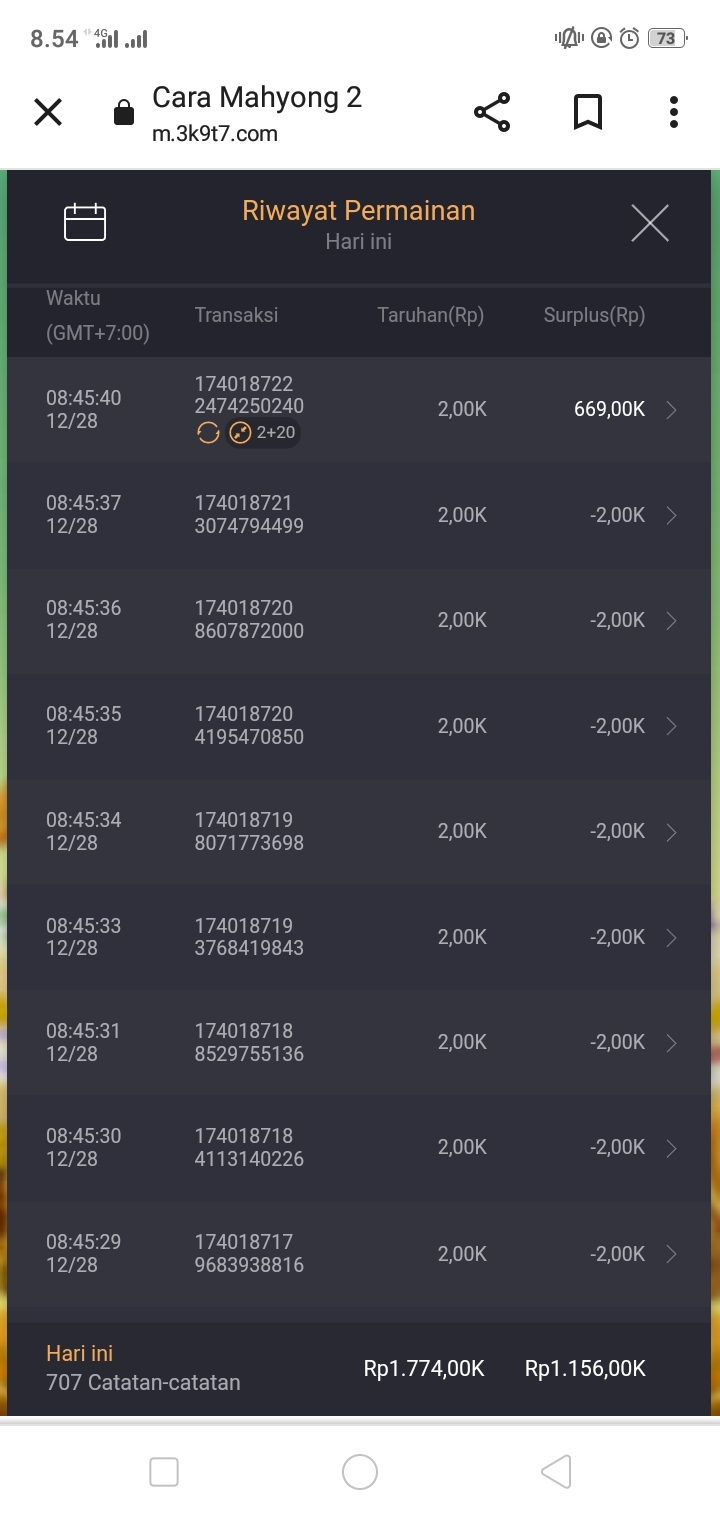Open transaction 174018719 3768419843 entry

click(x=249, y=937)
